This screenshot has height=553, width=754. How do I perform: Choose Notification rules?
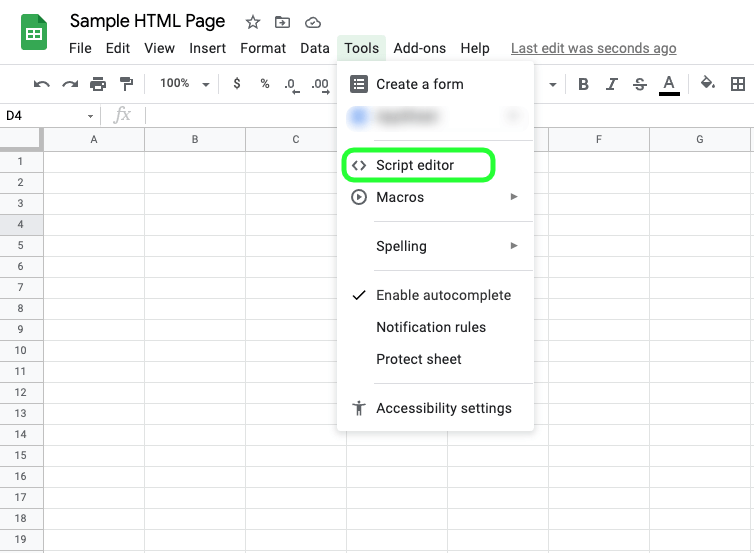(435, 327)
